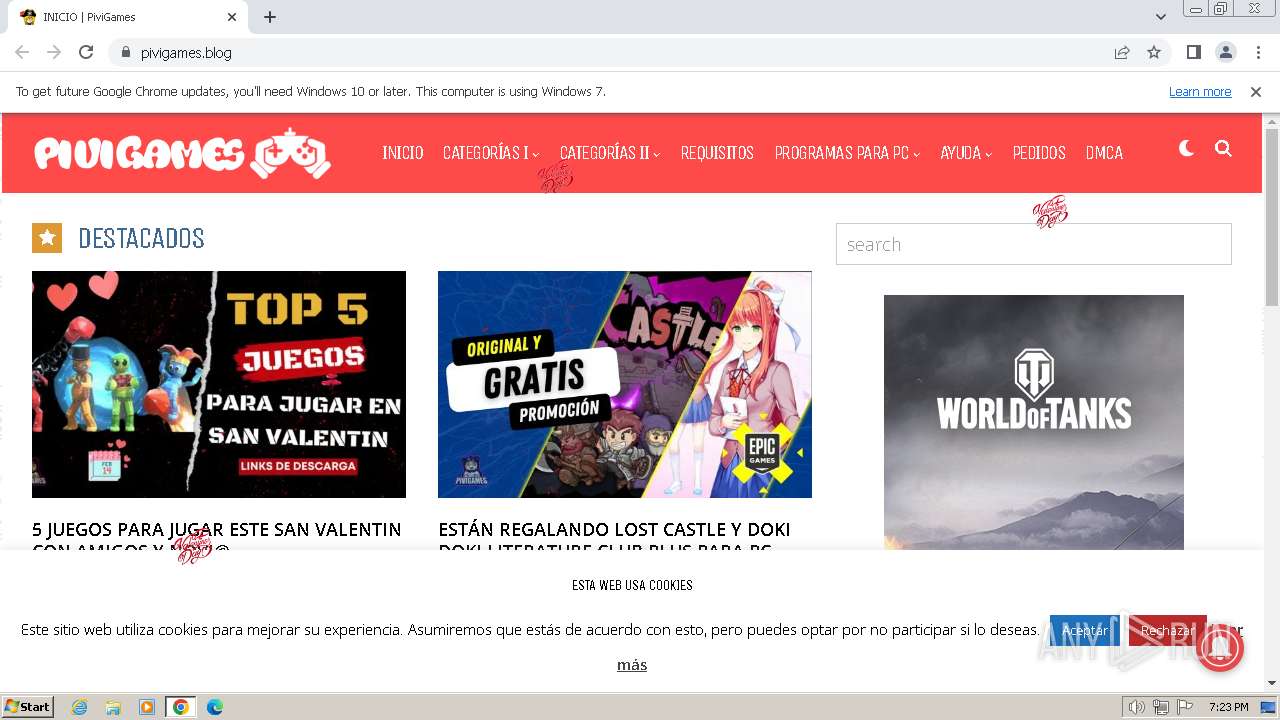
Task: Open the tab search dropdown
Action: [1160, 17]
